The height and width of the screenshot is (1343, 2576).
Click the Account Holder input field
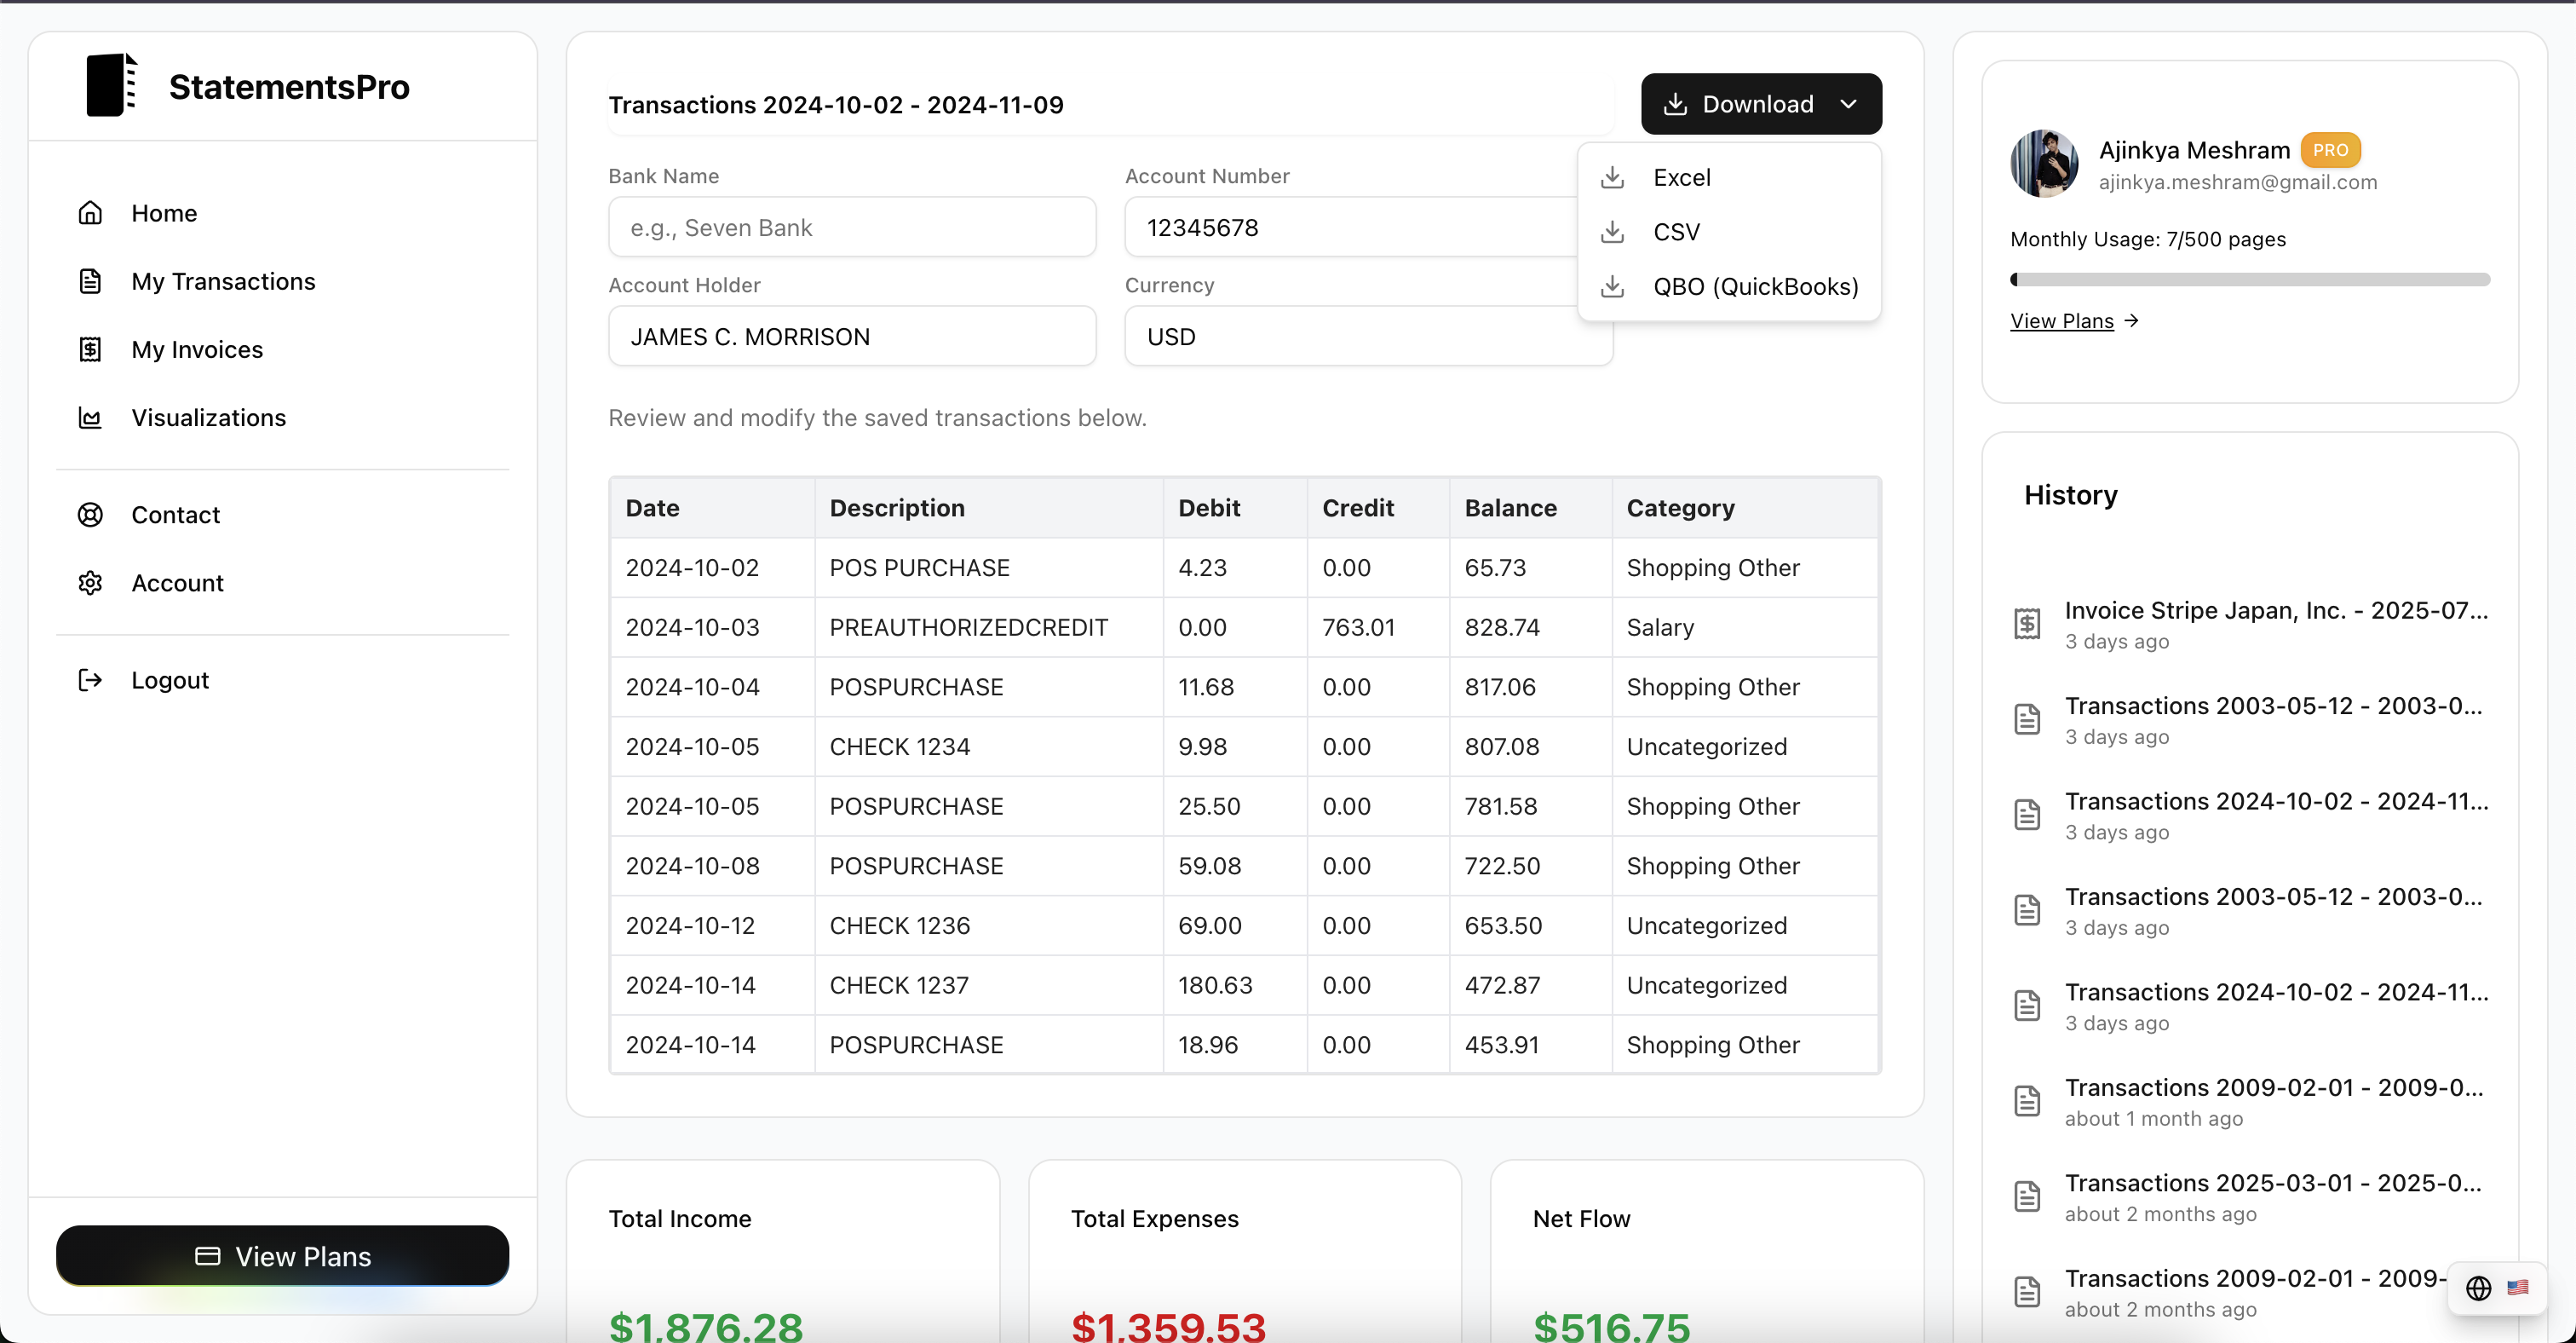click(851, 335)
